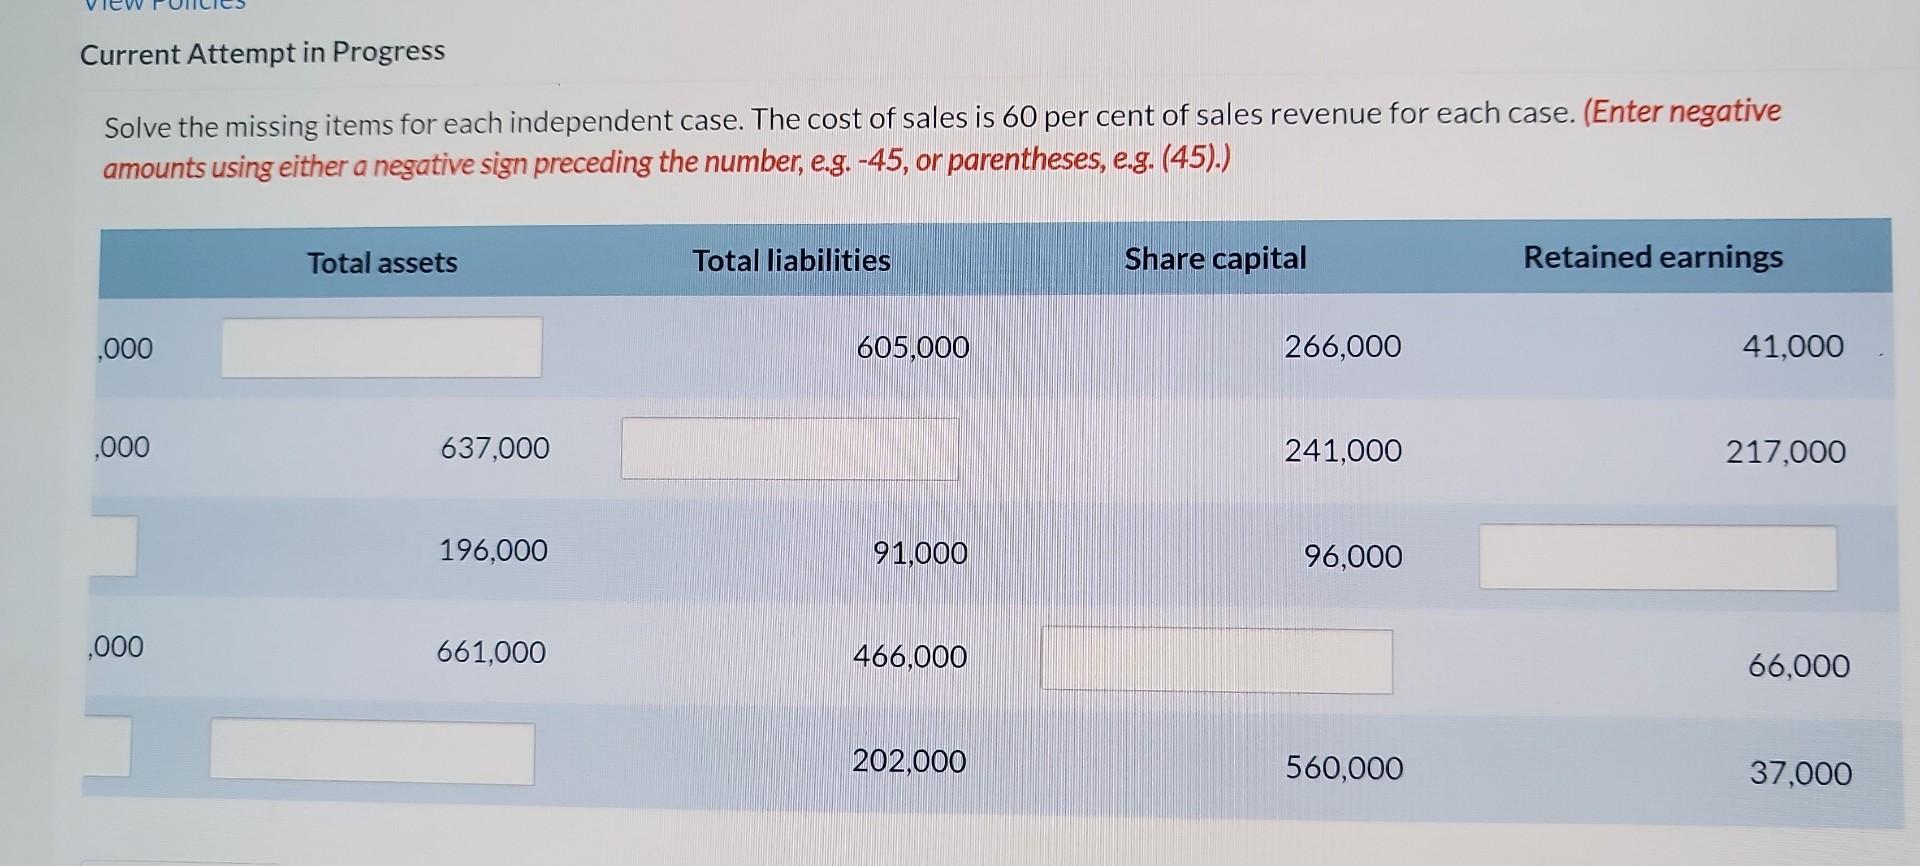Select the 466,000 liabilities value

(909, 658)
